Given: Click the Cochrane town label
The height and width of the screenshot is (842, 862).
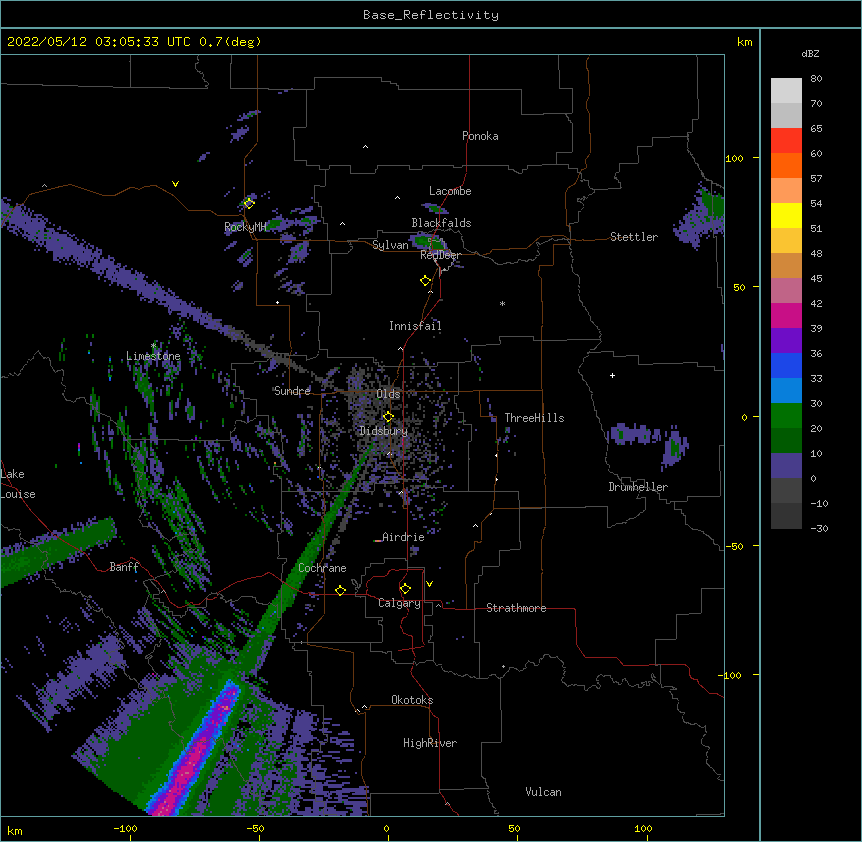Looking at the screenshot, I should coord(322,568).
